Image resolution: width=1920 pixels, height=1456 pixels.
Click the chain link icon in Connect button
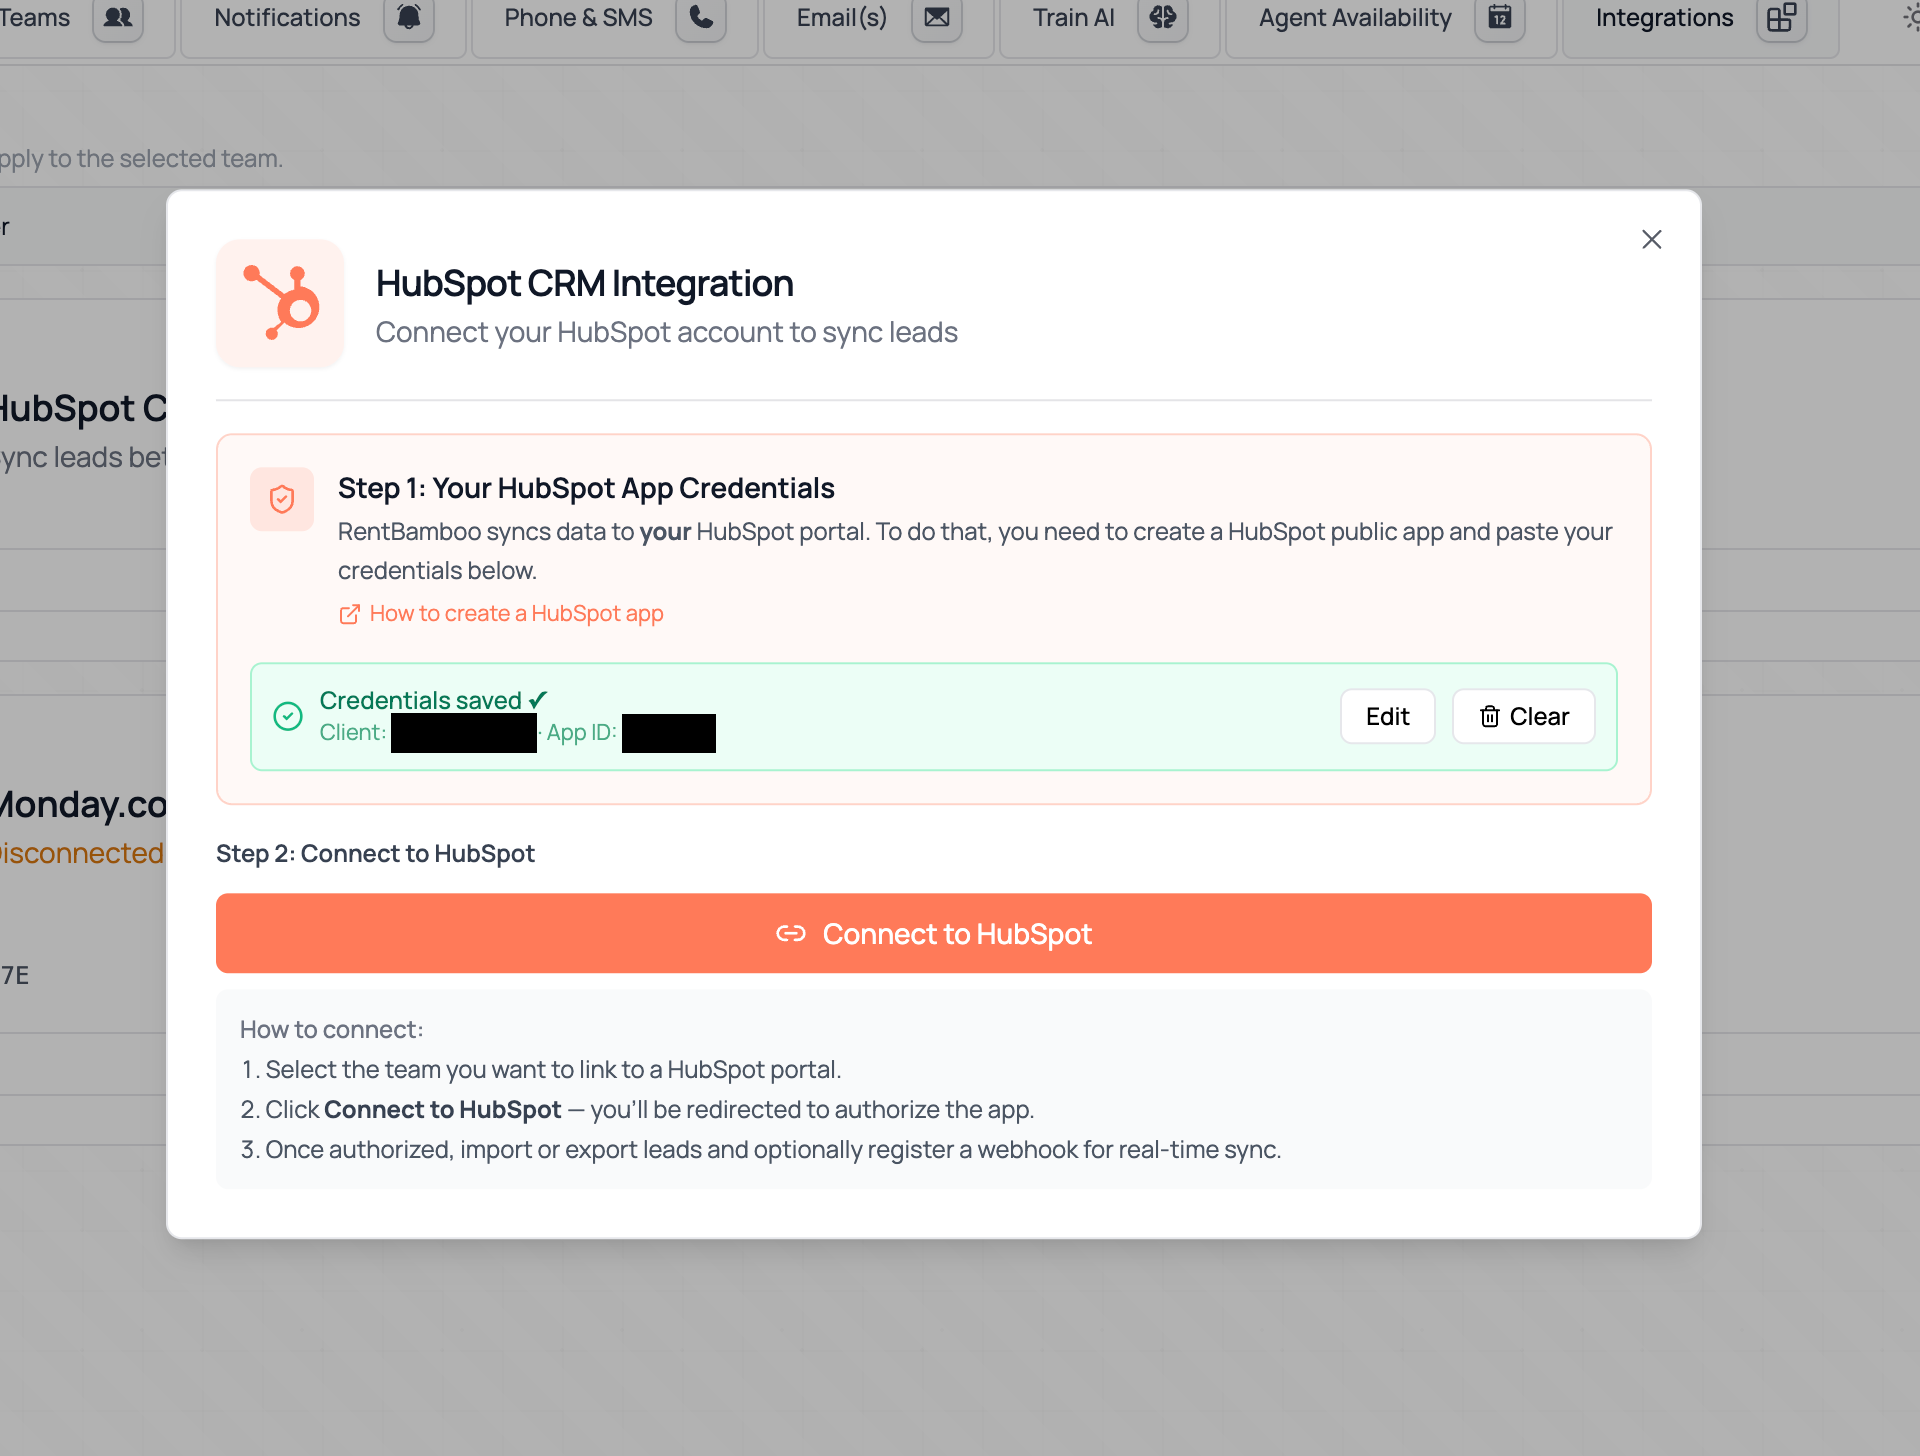[x=791, y=933]
